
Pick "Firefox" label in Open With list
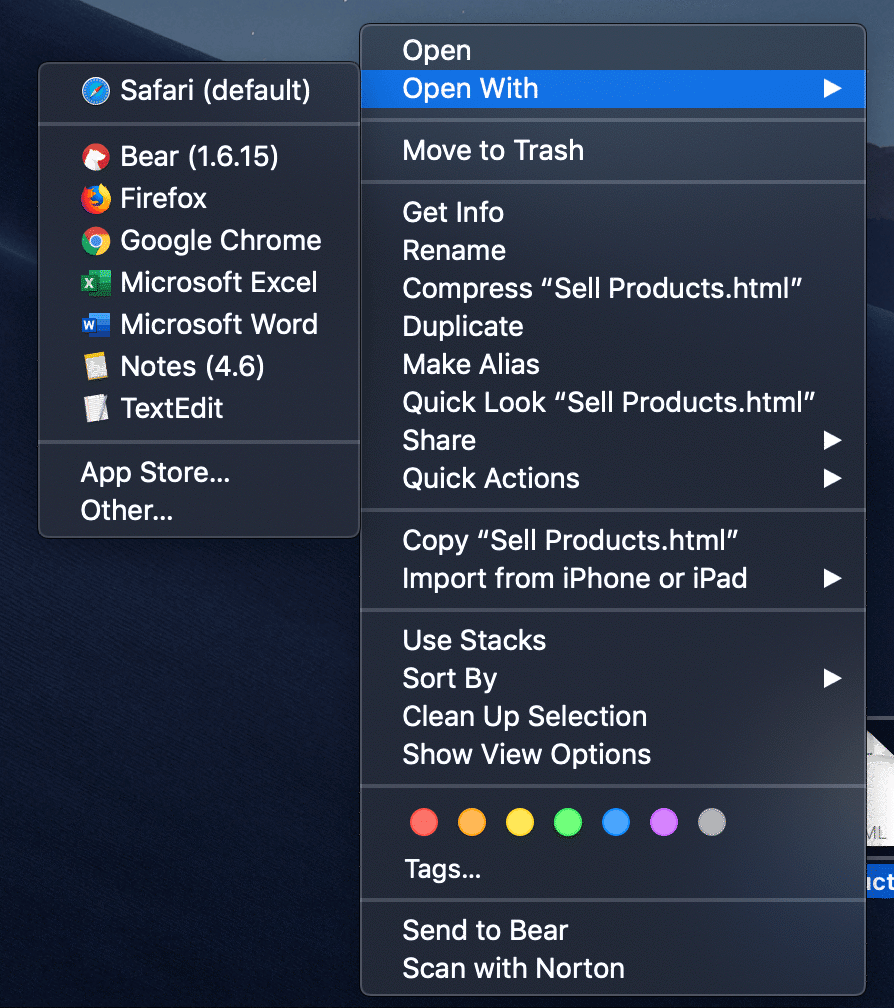pyautogui.click(x=163, y=199)
